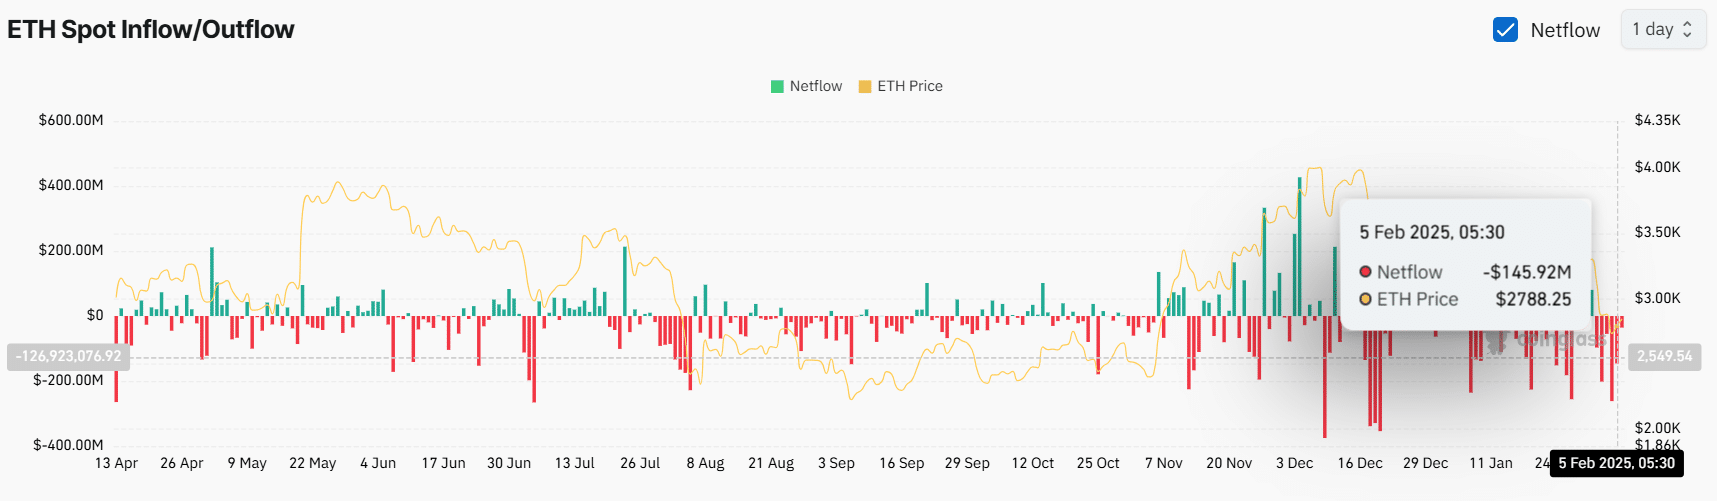Click the yellow ETH Price dot in tooltip

[x=1365, y=299]
